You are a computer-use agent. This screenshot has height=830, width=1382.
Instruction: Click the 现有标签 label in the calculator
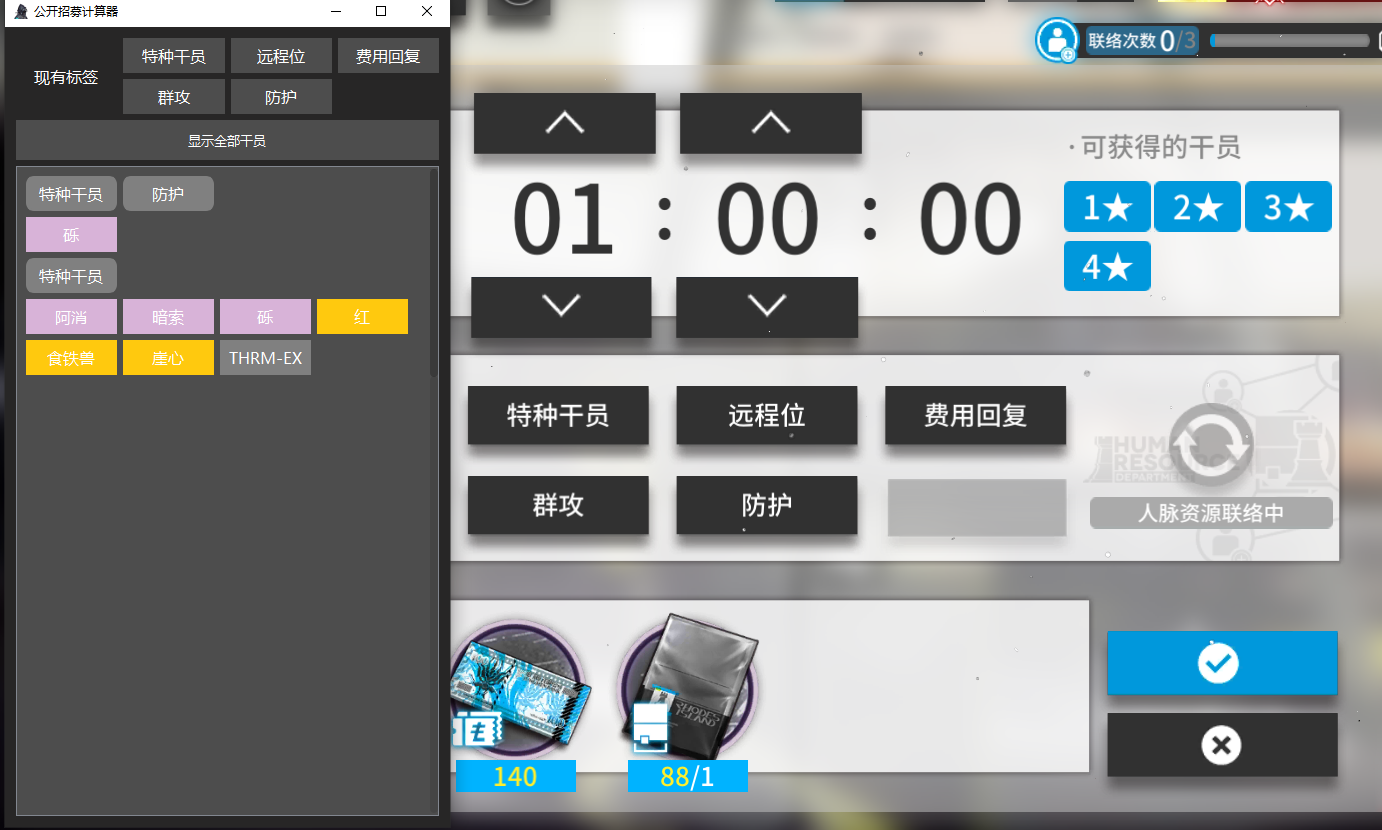pos(66,77)
